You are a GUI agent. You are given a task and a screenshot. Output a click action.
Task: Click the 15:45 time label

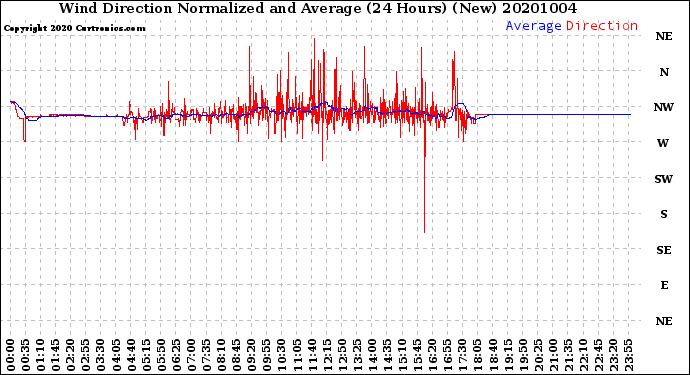click(418, 355)
